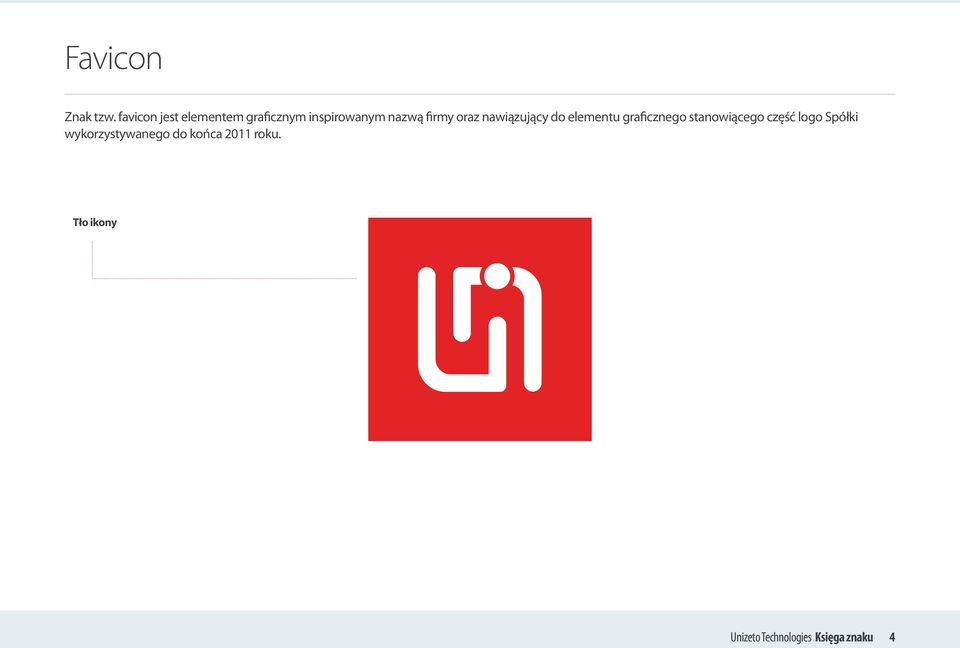Click the page number 4
The height and width of the screenshot is (648, 960).
click(x=892, y=637)
